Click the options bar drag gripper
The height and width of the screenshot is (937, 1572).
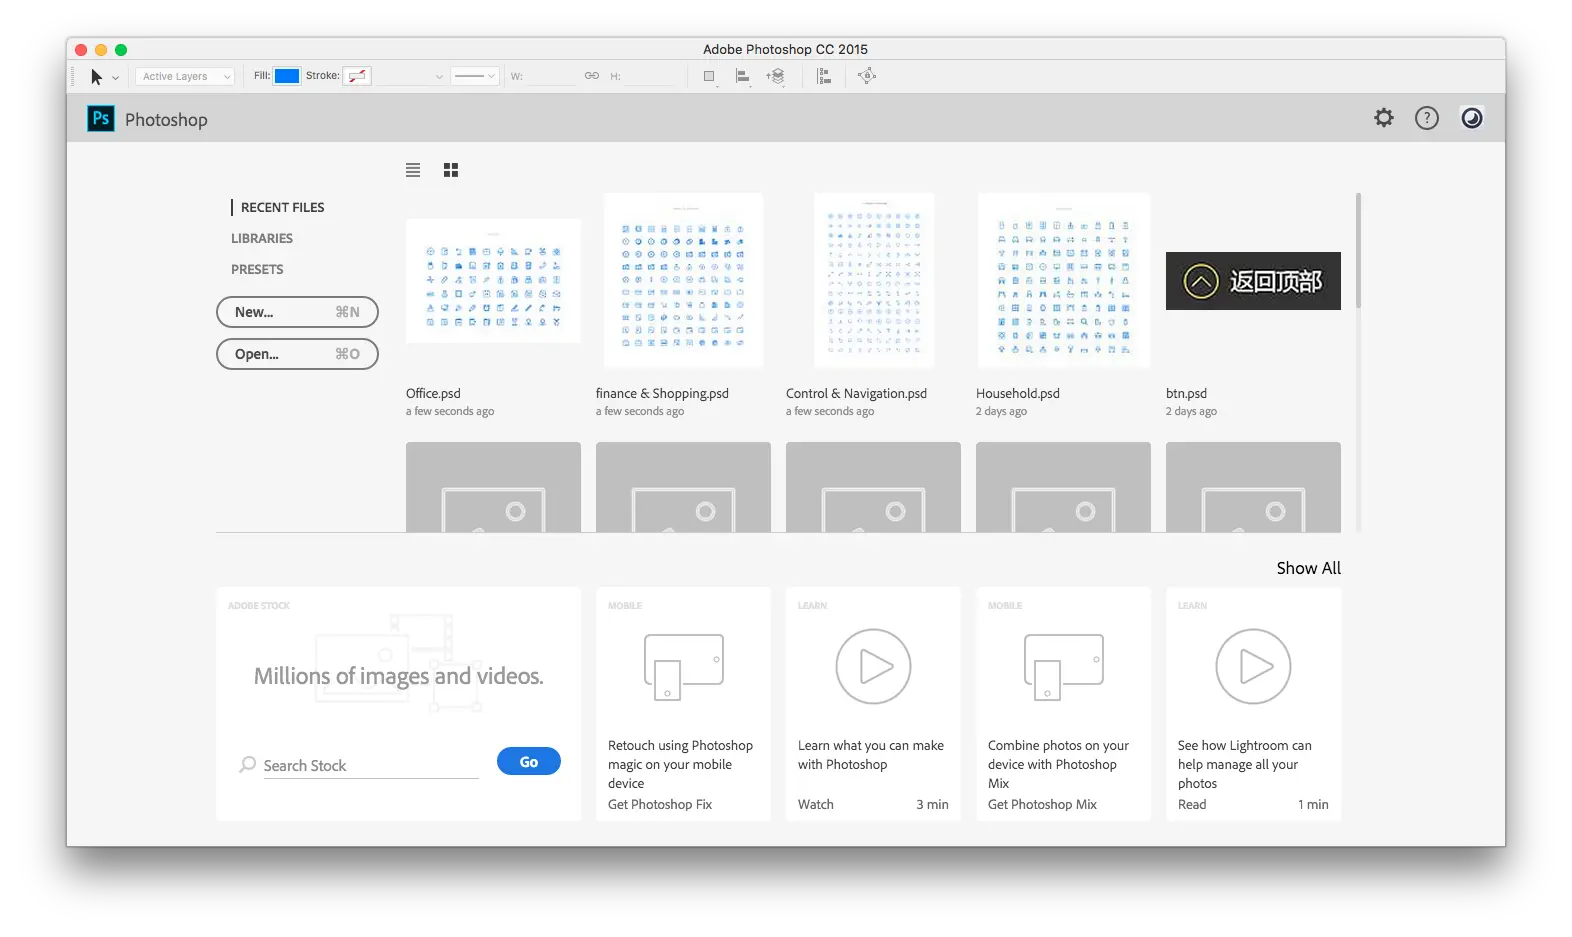[x=73, y=76]
